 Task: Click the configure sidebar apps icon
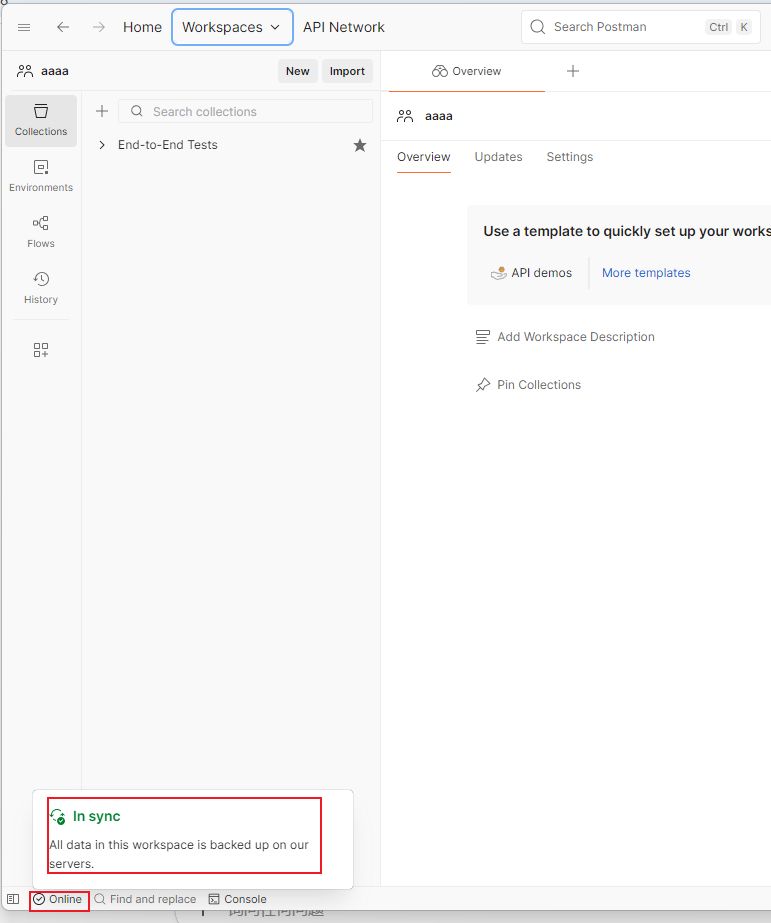point(41,350)
